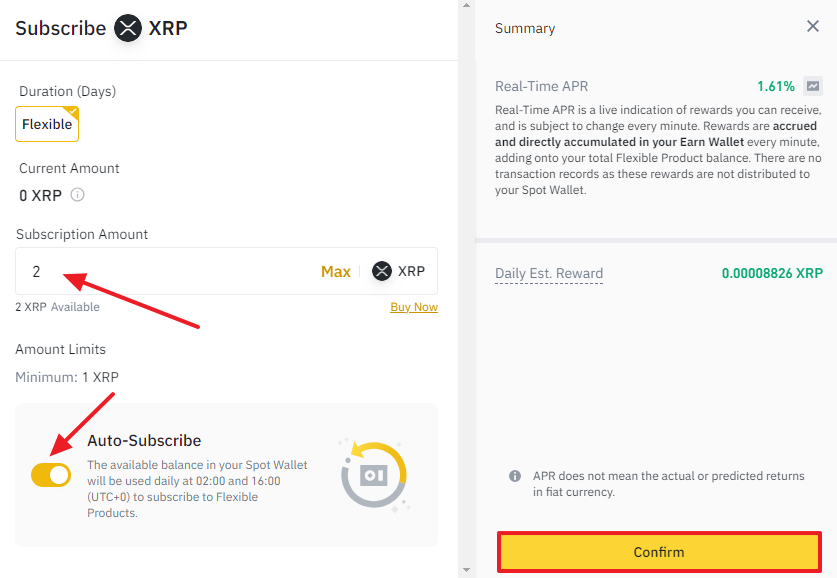Viewport: 837px width, 578px height.
Task: Click the Max link to use full balance
Action: pos(336,271)
